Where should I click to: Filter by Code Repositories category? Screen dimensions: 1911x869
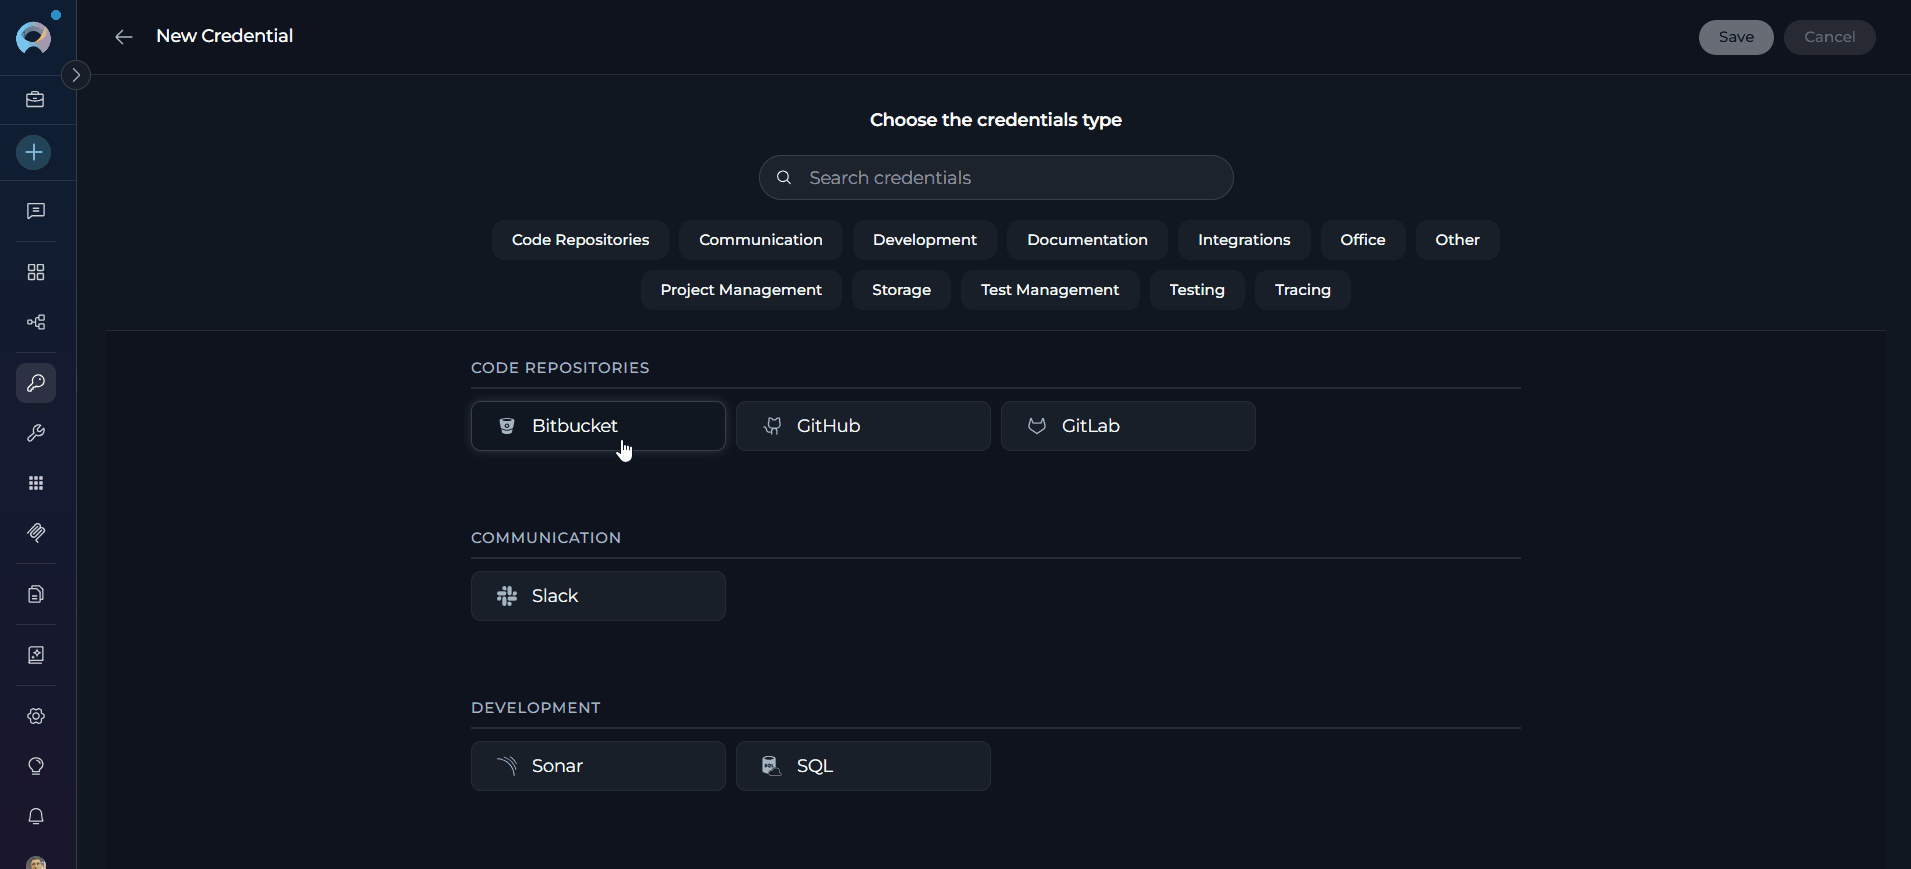point(580,240)
